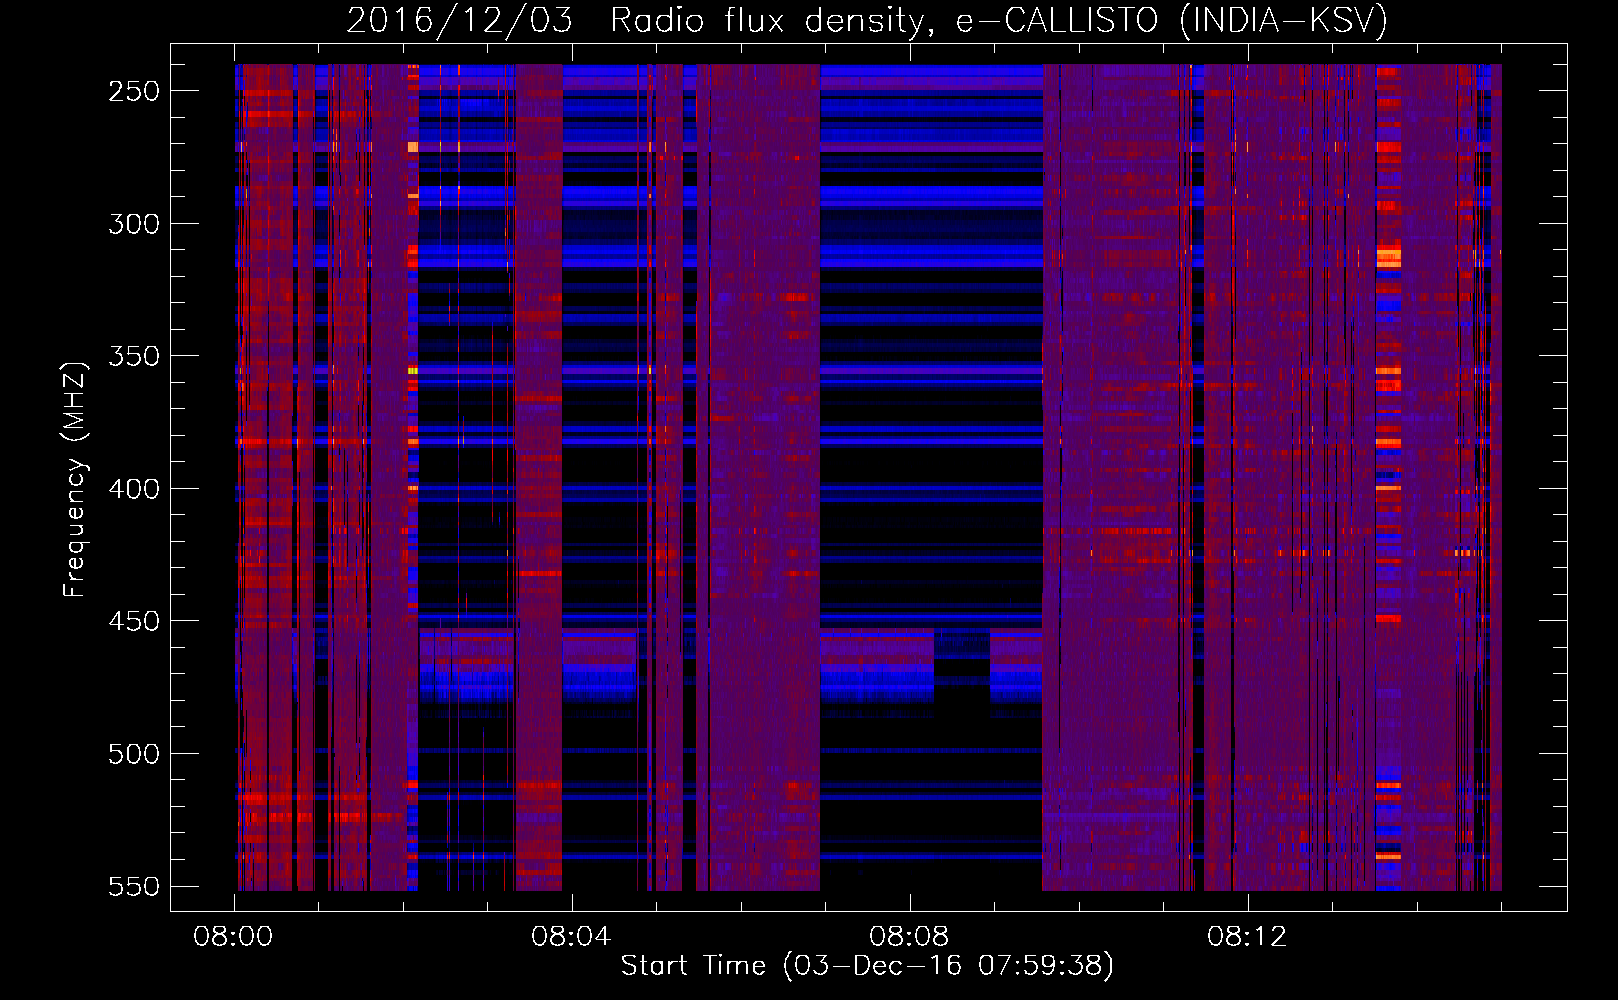The width and height of the screenshot is (1618, 1000).
Task: Click the 08:12 time tick label
Action: click(1247, 937)
